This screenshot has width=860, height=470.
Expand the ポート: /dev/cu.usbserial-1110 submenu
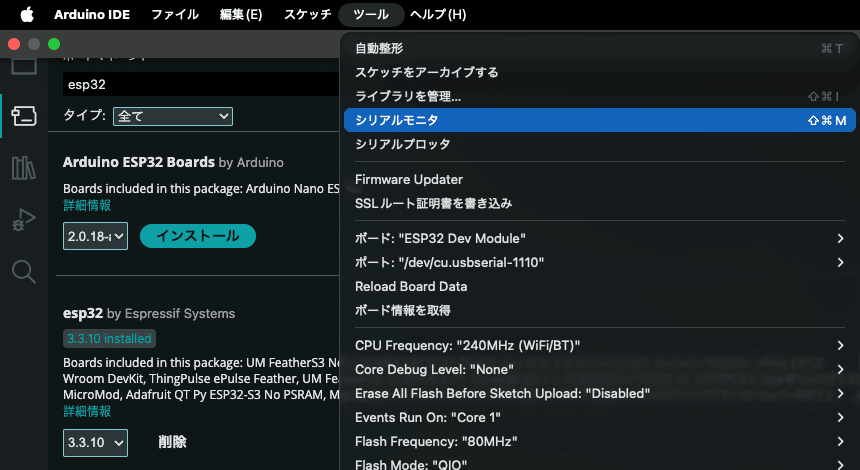pos(599,263)
